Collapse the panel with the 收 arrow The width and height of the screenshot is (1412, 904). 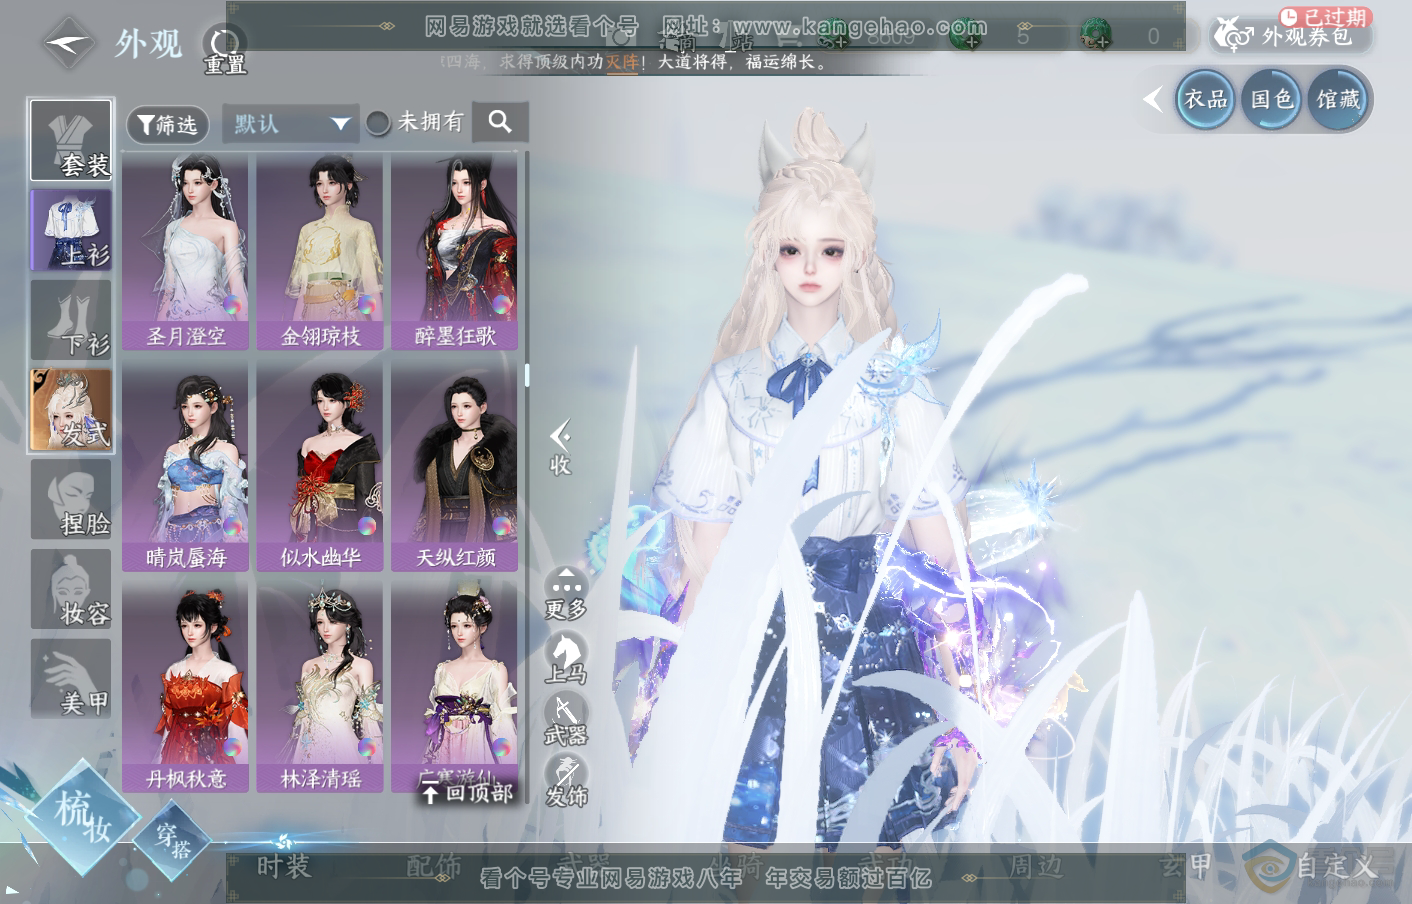(x=560, y=448)
